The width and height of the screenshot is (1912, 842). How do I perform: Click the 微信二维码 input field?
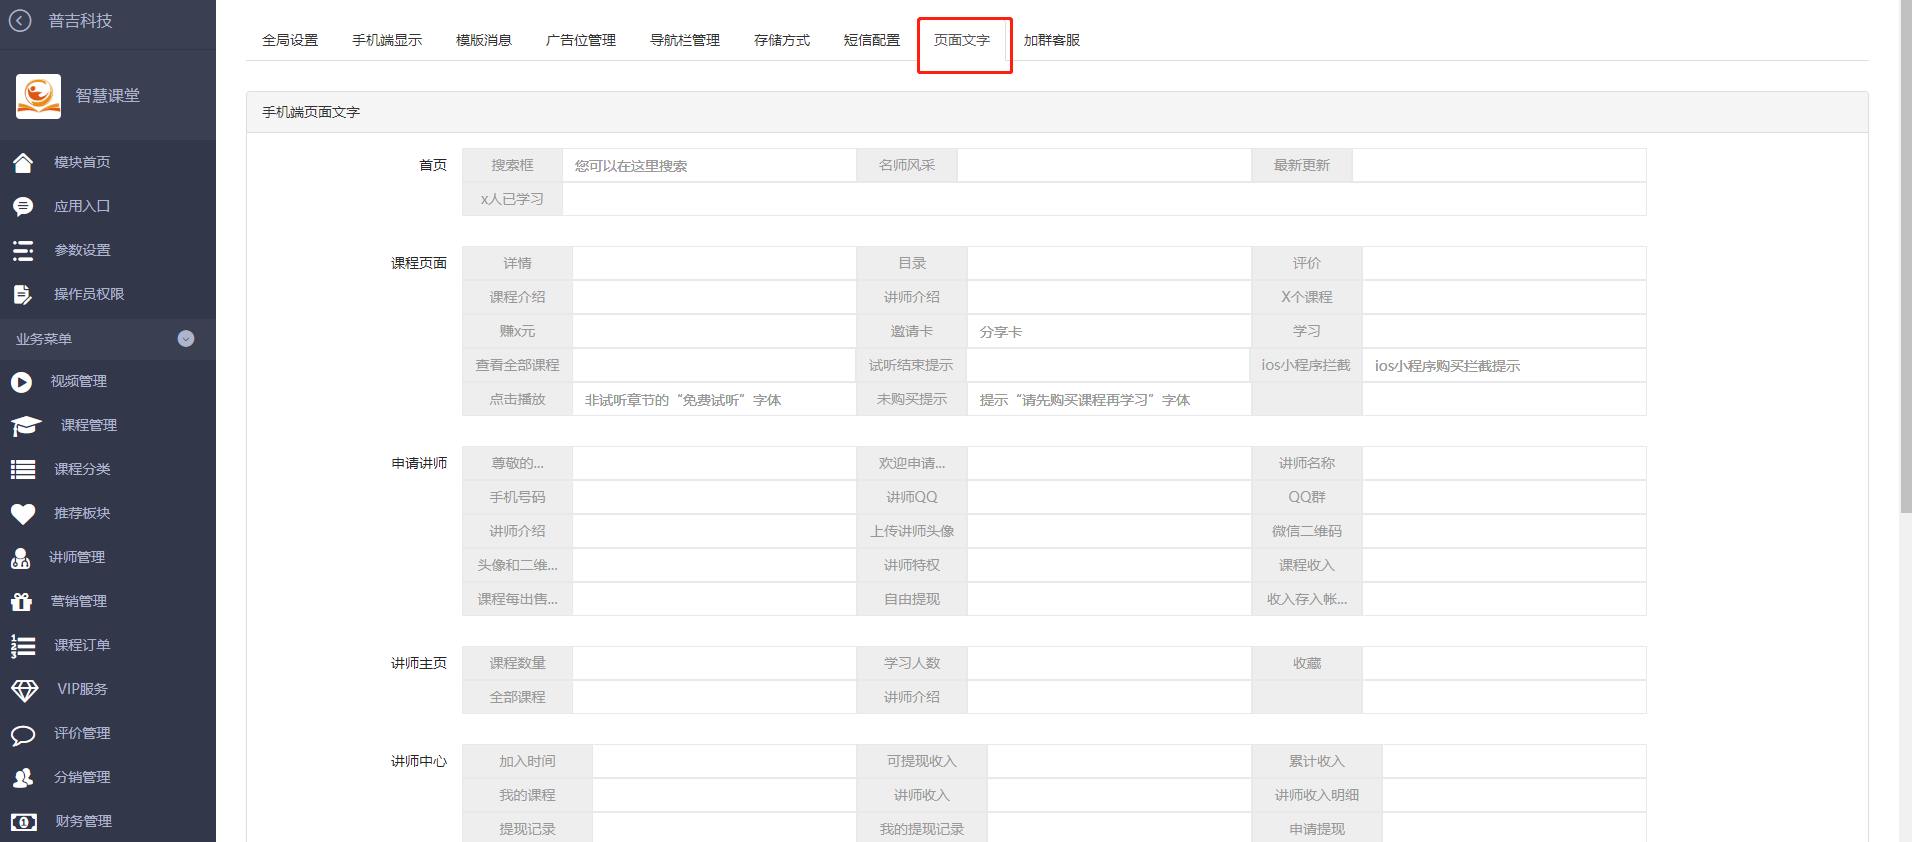[1504, 532]
